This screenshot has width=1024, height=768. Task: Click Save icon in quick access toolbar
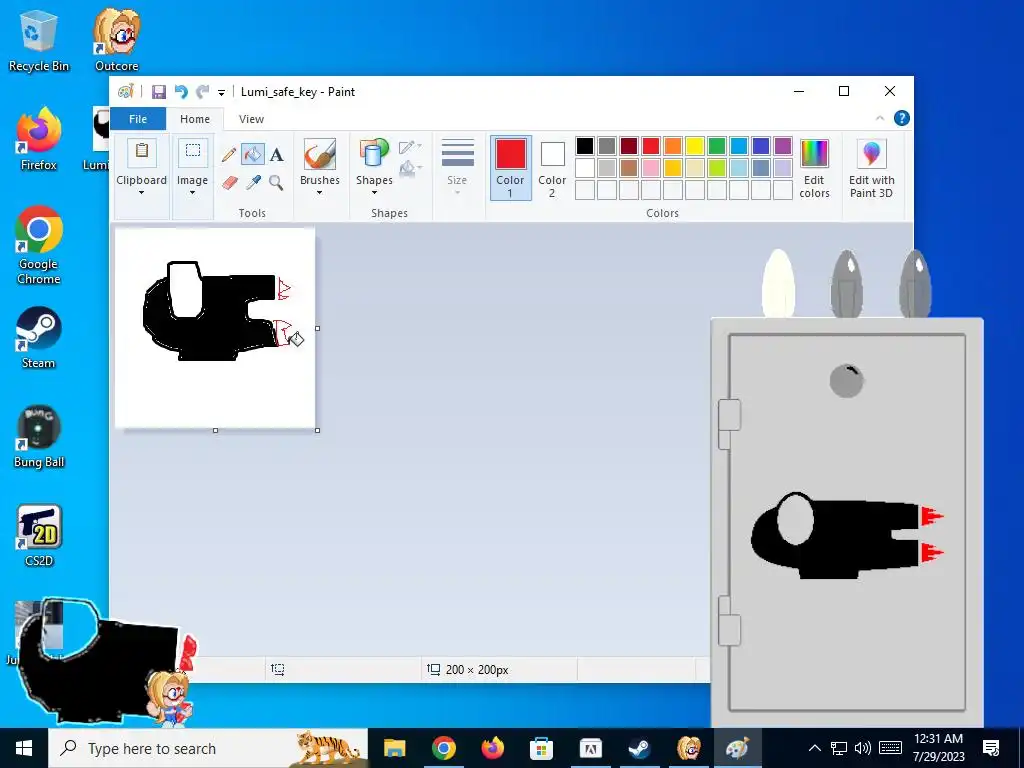[159, 92]
